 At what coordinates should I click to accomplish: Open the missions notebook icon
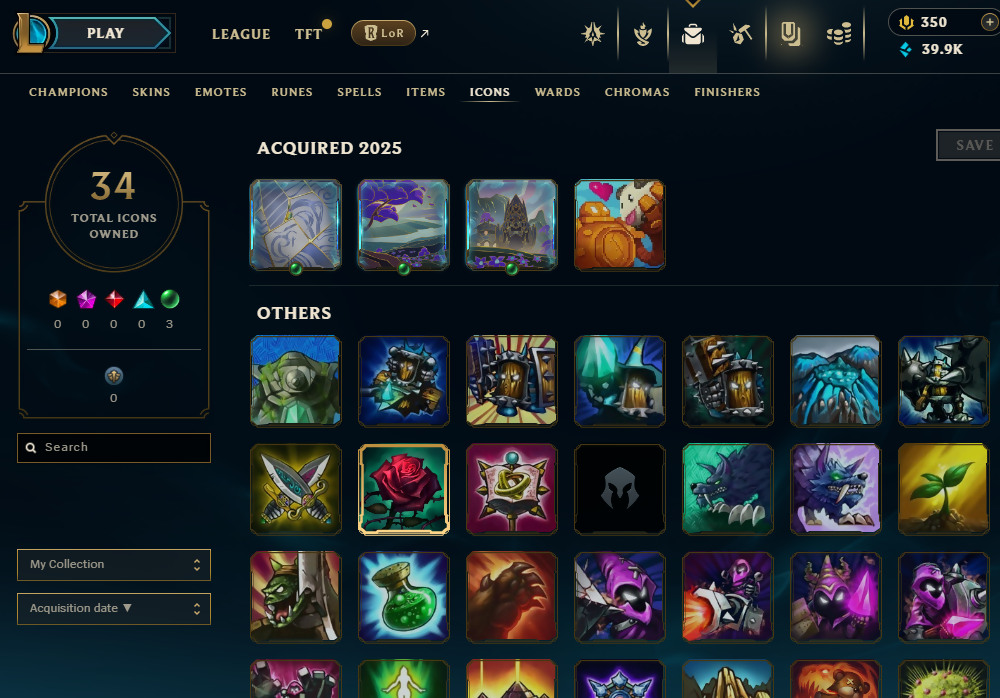click(790, 34)
